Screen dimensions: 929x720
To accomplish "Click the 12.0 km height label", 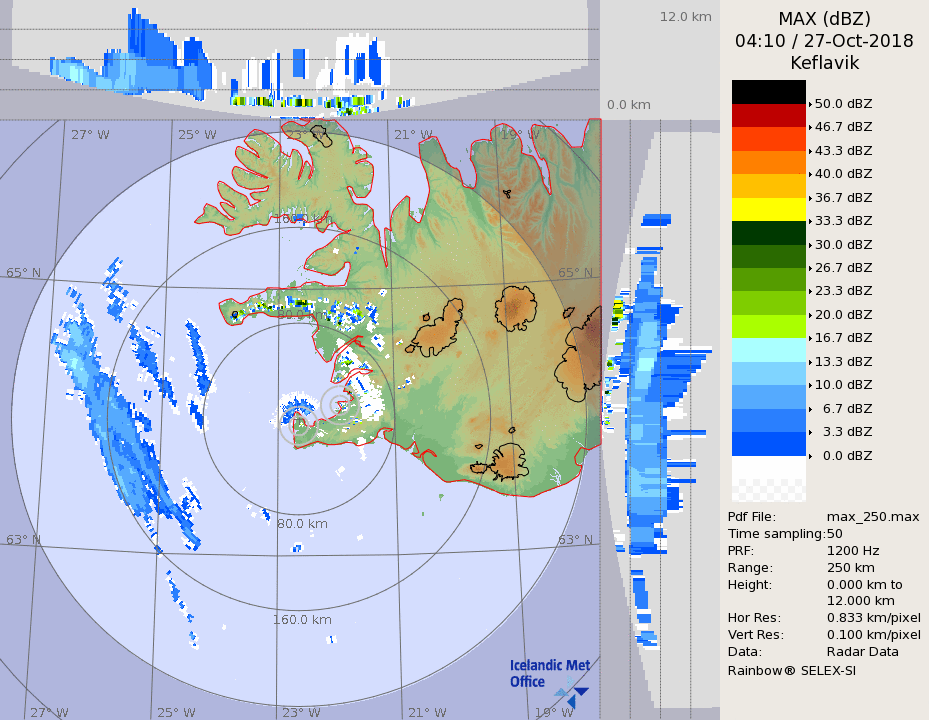I will [685, 16].
